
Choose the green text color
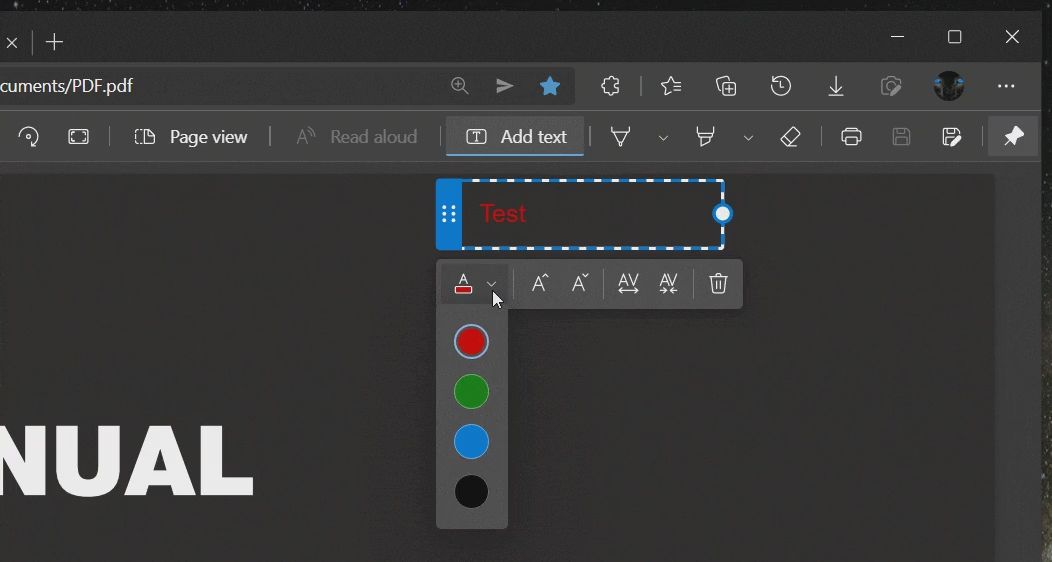click(x=471, y=392)
